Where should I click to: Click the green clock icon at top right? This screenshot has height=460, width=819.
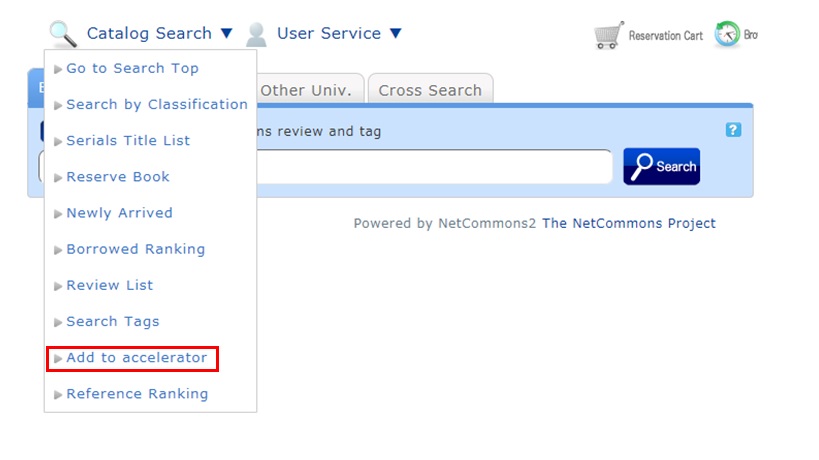(x=727, y=34)
